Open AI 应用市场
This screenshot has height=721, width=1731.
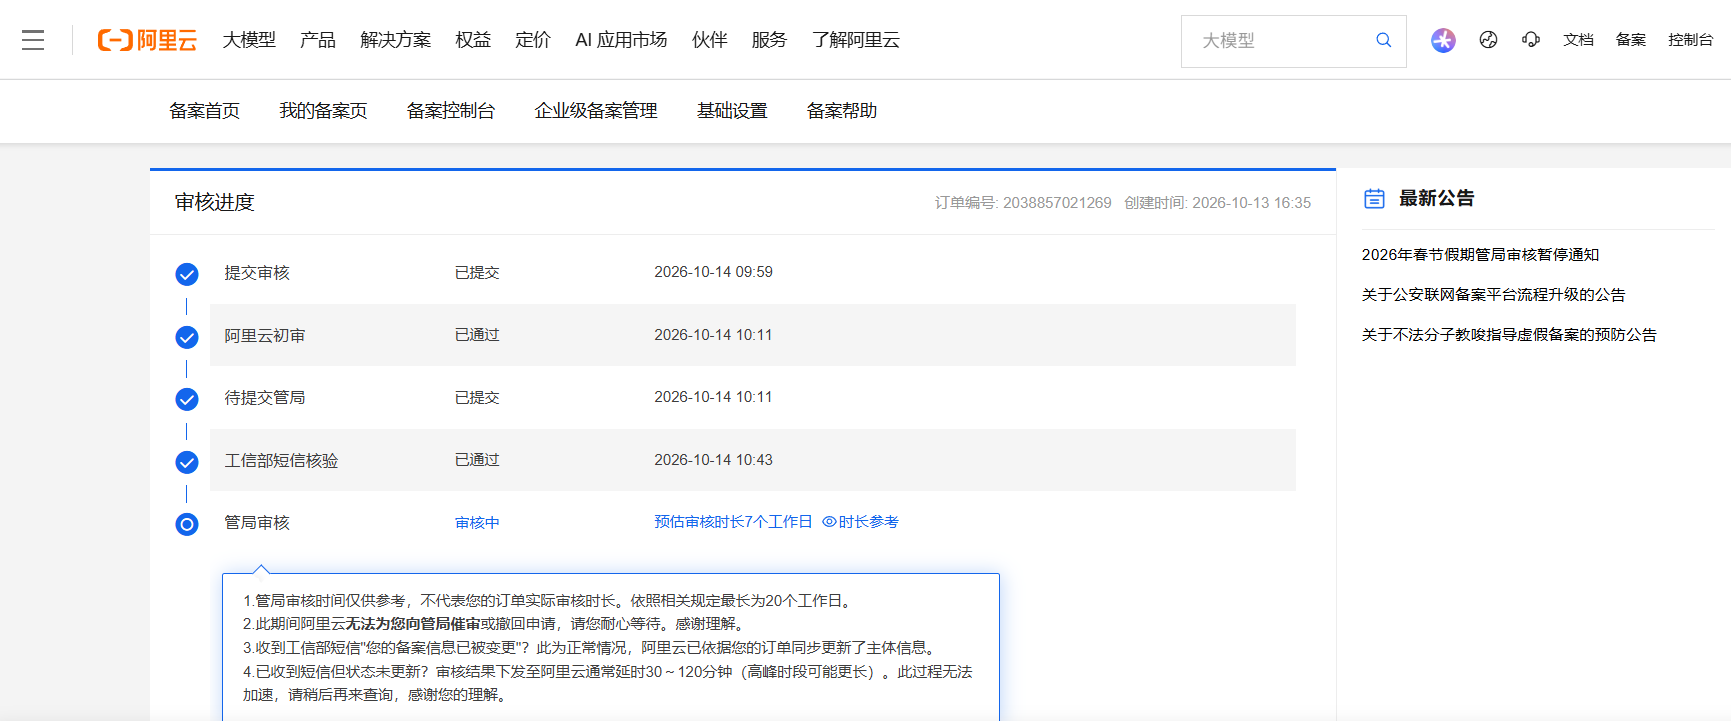[x=621, y=40]
